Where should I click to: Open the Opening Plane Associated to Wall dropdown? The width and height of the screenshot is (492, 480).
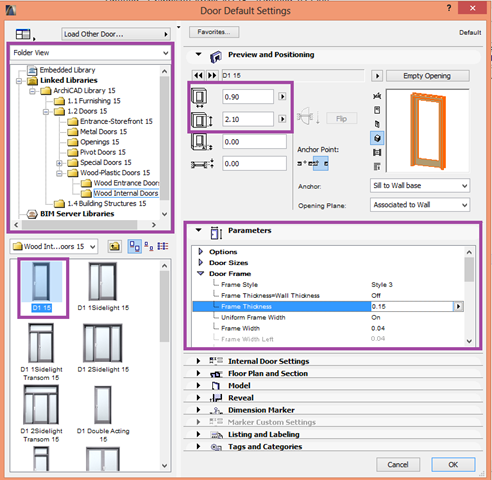tap(420, 205)
